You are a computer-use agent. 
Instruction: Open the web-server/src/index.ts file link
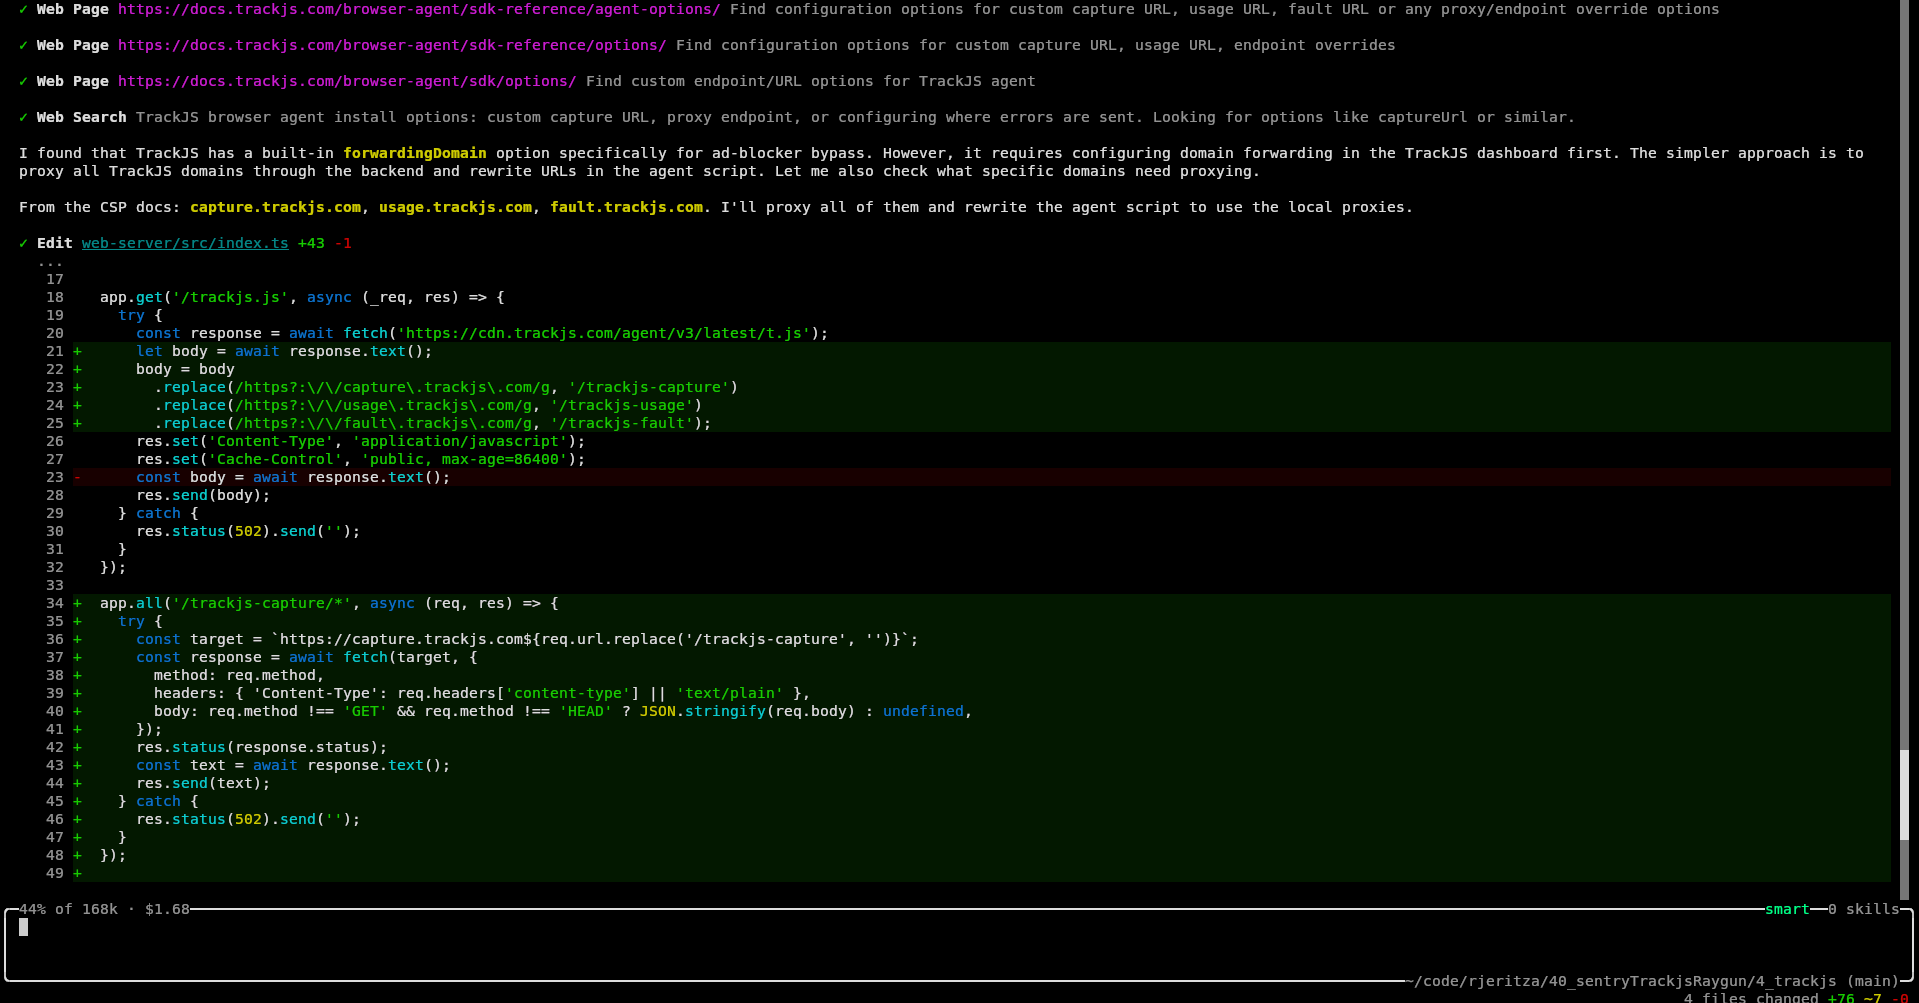tap(185, 244)
